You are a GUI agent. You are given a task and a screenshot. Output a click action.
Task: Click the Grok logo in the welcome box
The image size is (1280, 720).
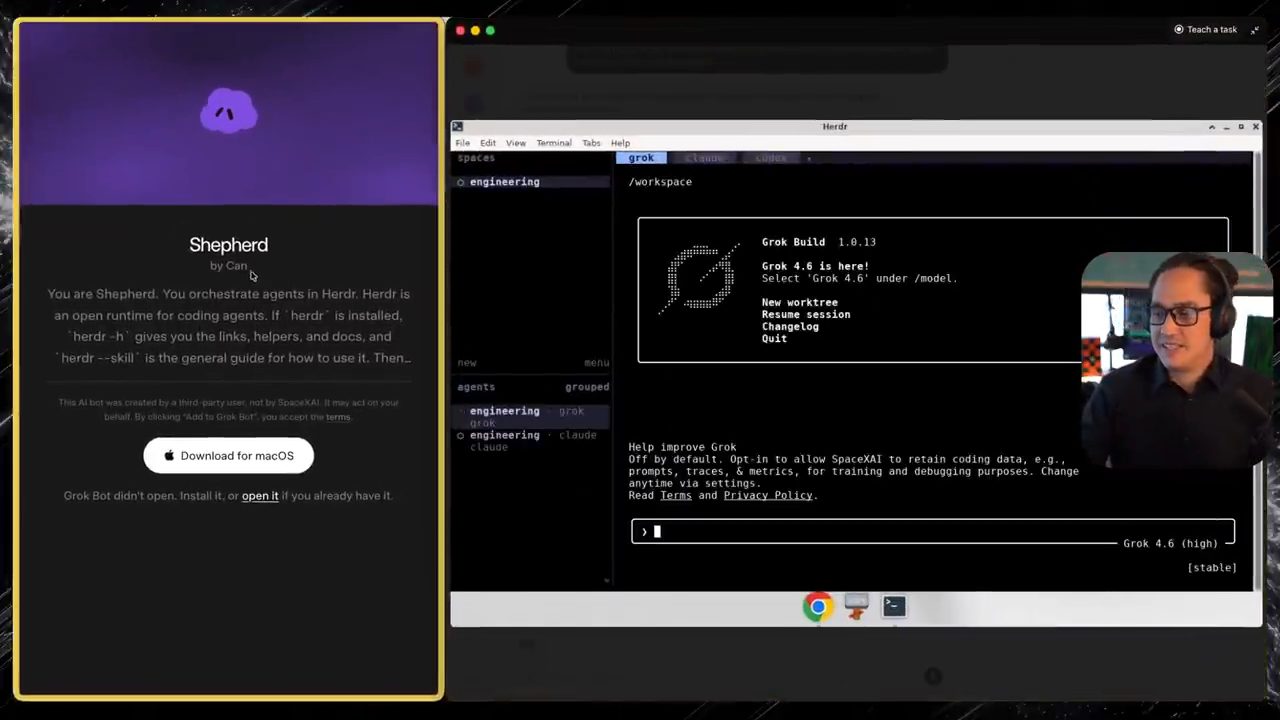(700, 278)
